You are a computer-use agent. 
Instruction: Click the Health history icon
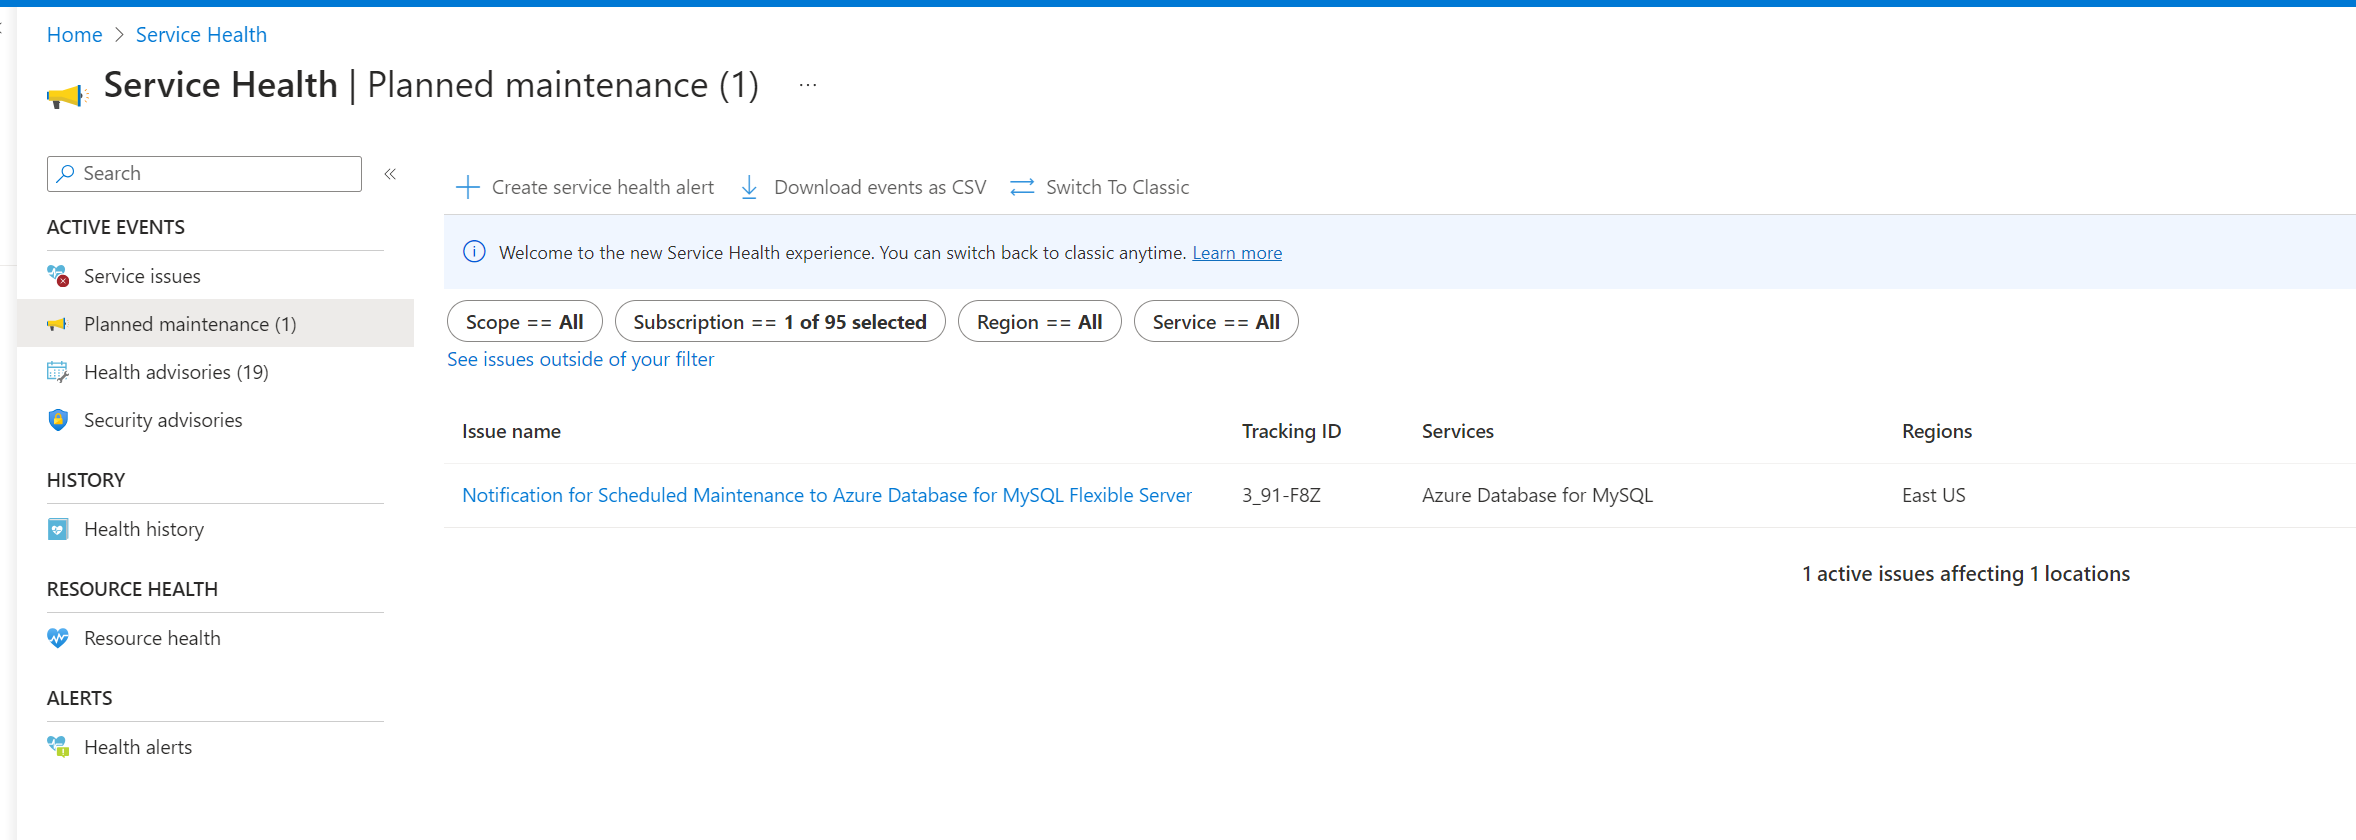58,529
